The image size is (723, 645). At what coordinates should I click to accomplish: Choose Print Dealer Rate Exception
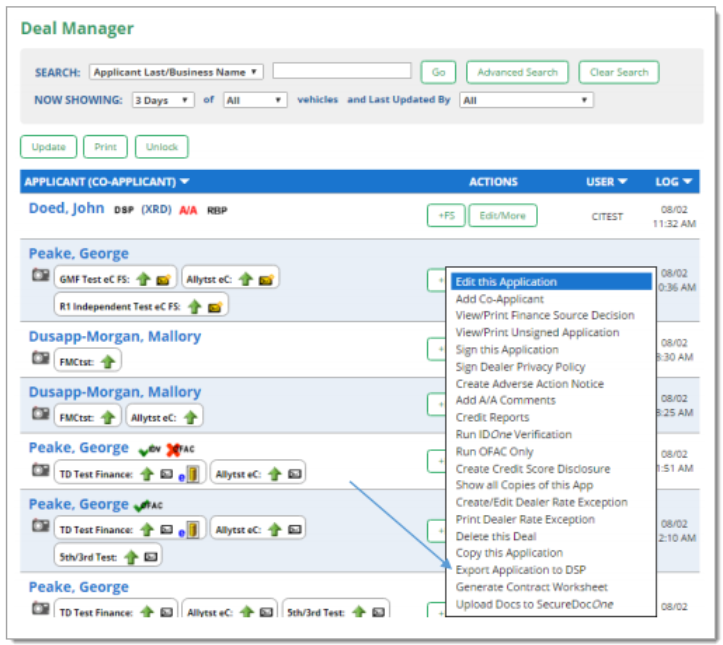[x=525, y=519]
